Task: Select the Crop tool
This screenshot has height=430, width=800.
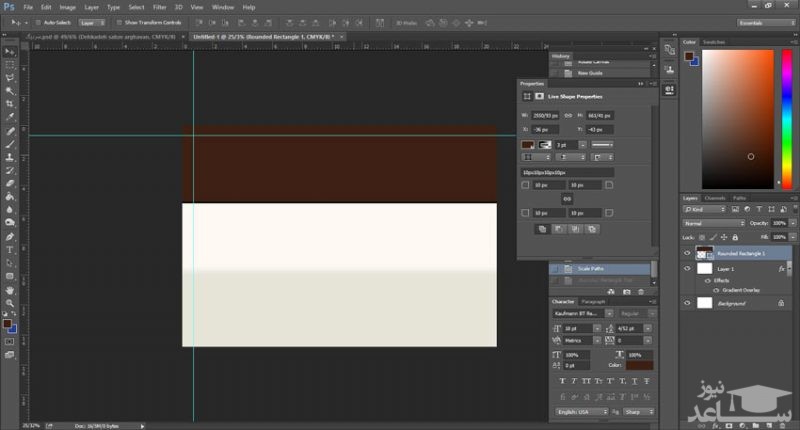Action: click(x=10, y=104)
